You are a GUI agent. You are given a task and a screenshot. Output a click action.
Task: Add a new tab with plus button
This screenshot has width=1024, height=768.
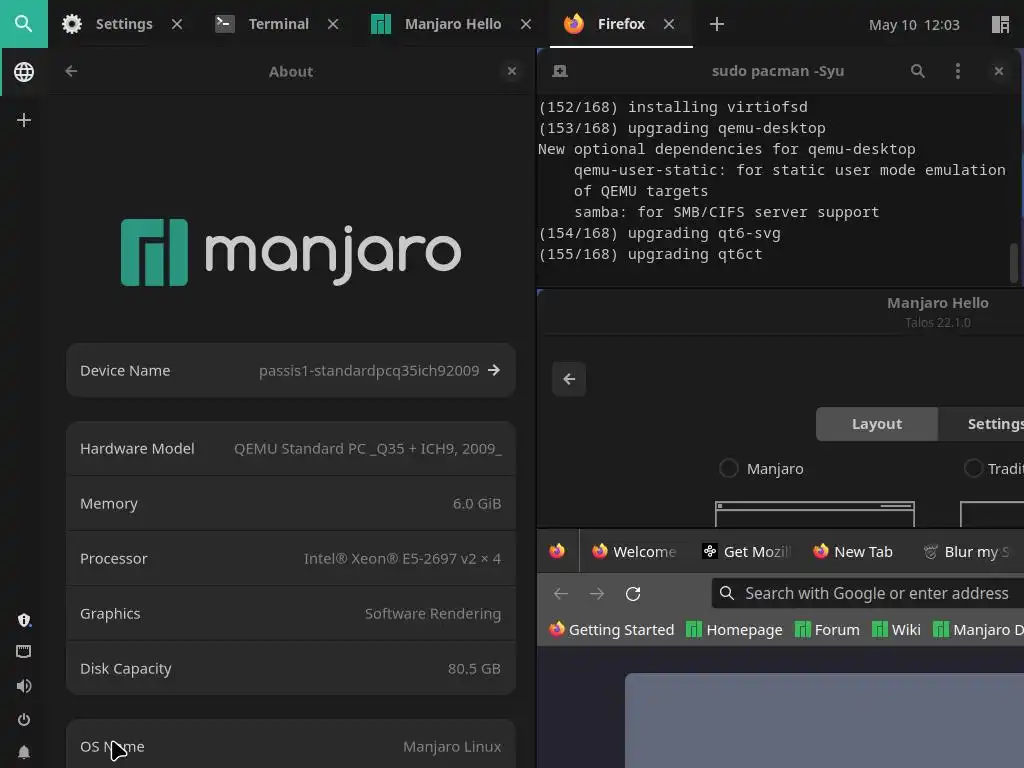(716, 24)
